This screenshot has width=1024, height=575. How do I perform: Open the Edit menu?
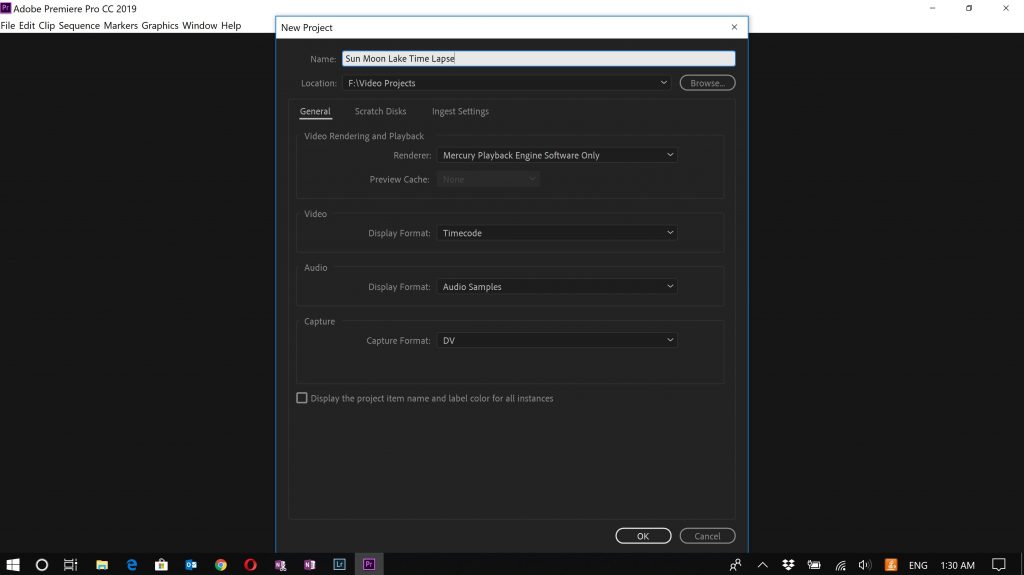pyautogui.click(x=27, y=25)
